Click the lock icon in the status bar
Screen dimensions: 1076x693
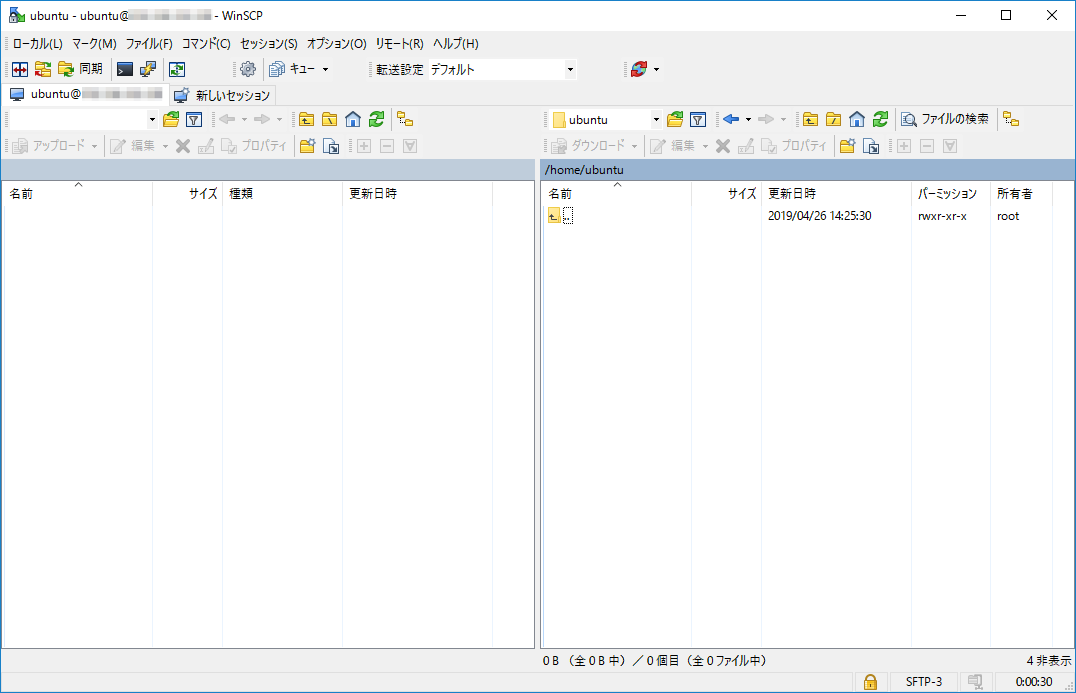870,682
